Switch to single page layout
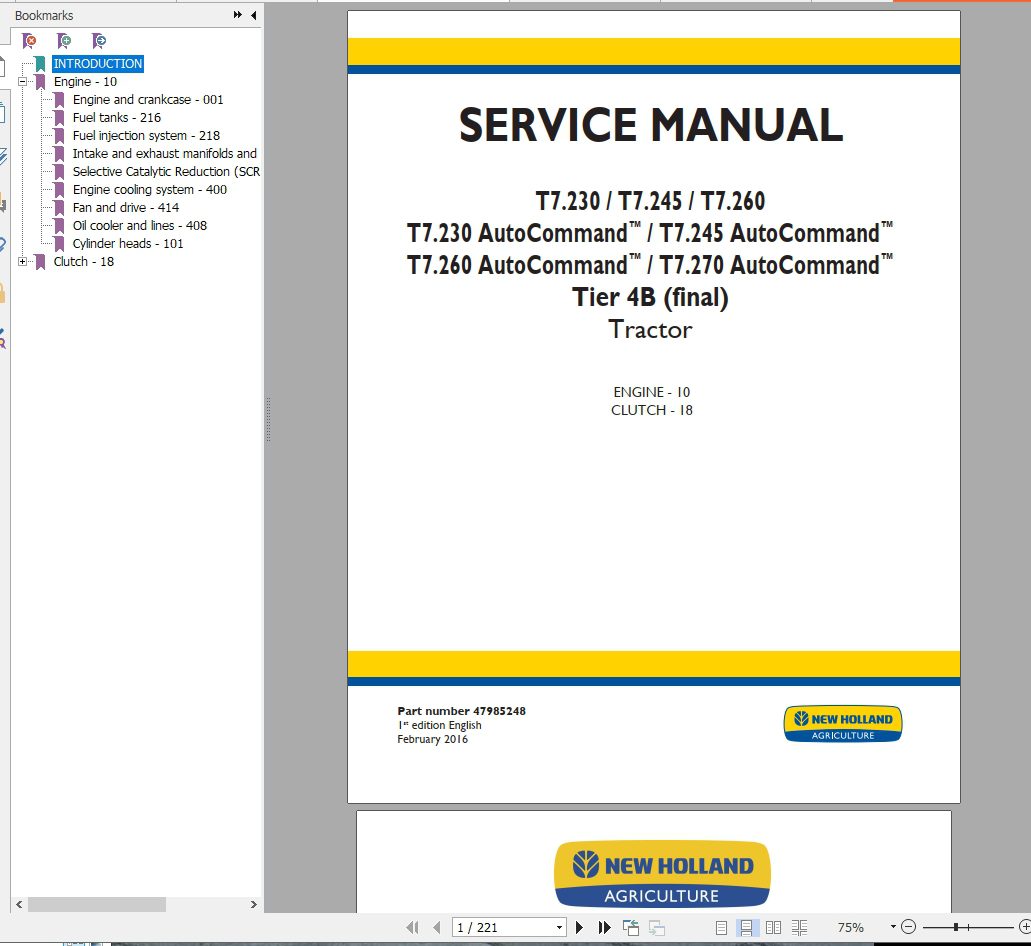This screenshot has height=946, width=1031. tap(721, 927)
